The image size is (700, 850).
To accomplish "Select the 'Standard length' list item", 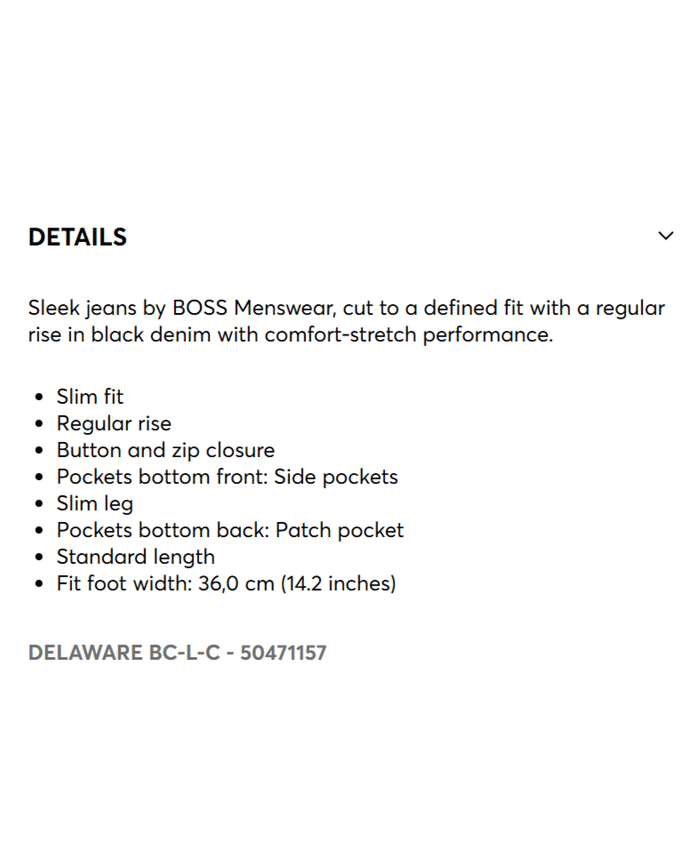I will click(135, 557).
